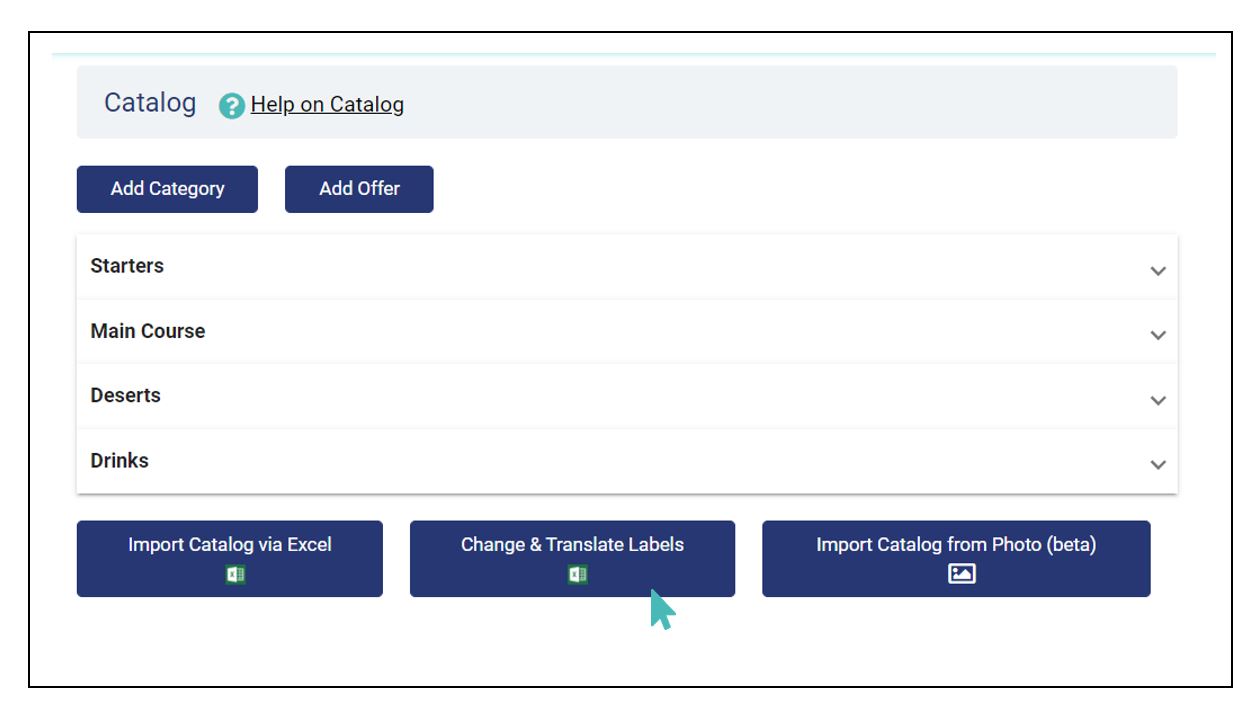This screenshot has height=719, width=1257.
Task: Click the teal question mark help icon
Action: tap(232, 105)
